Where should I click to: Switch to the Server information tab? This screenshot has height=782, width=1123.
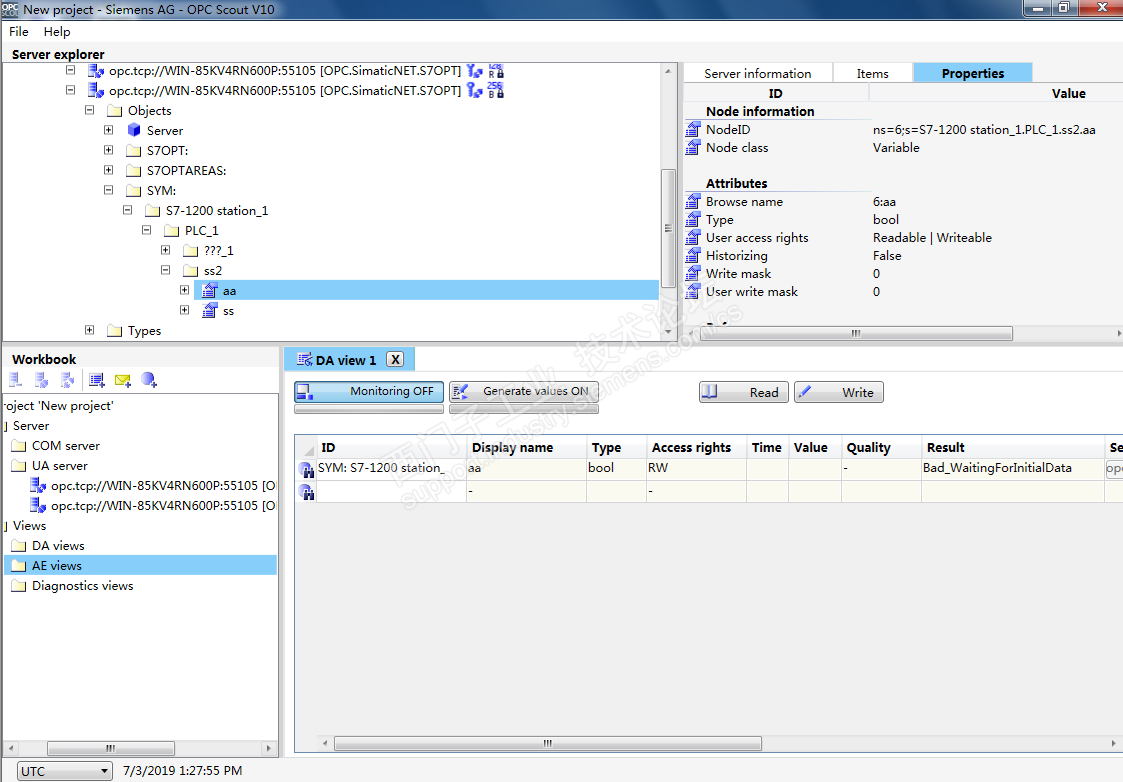coord(757,73)
